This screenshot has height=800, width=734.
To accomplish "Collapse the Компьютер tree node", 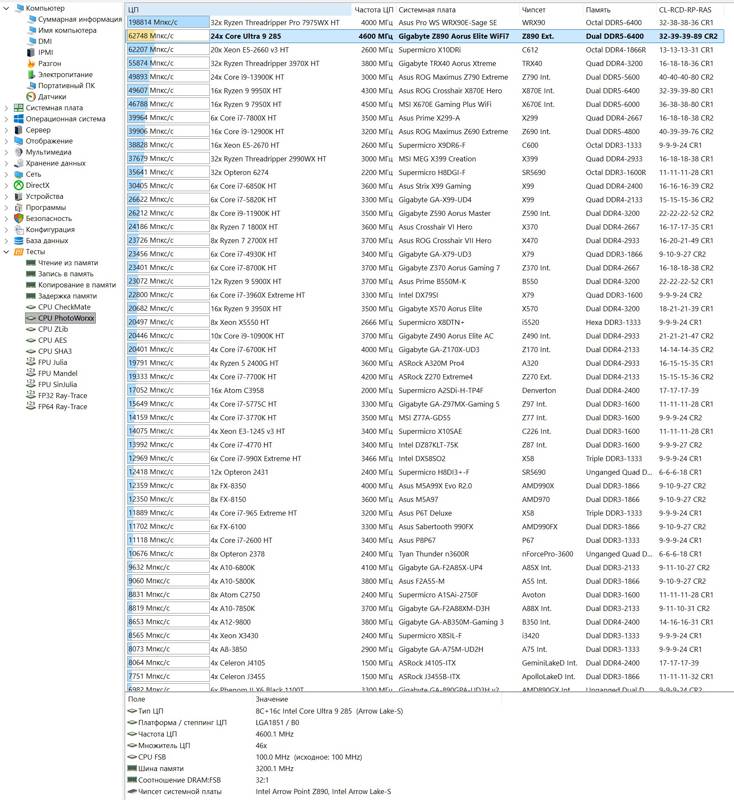I will pos(6,8).
